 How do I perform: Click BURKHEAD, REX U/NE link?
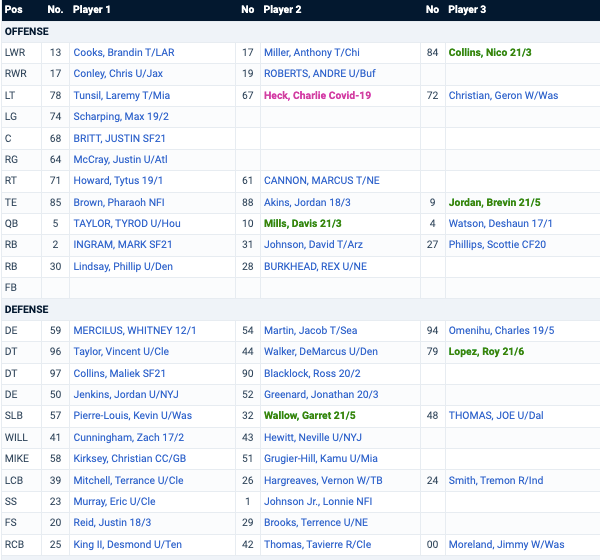coord(315,266)
